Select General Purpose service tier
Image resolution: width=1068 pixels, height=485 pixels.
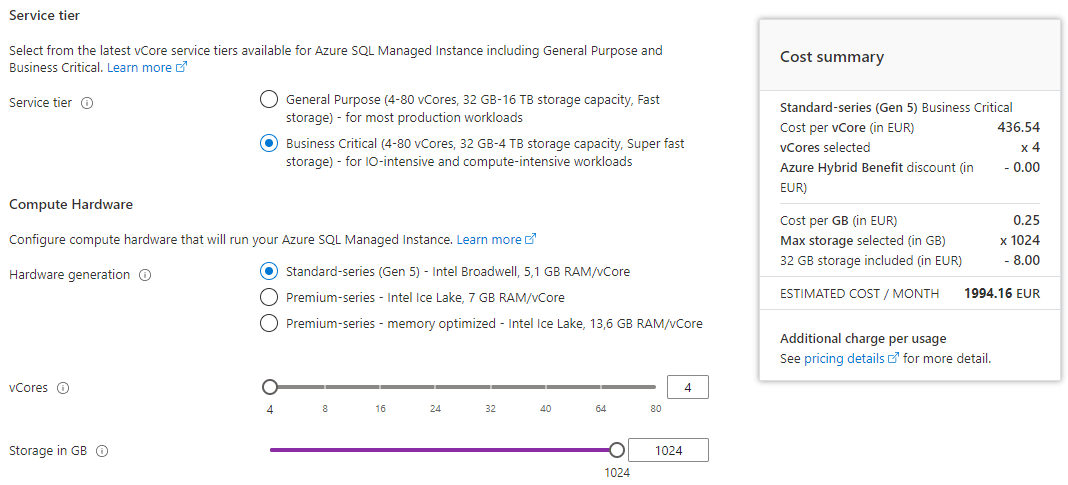click(268, 99)
